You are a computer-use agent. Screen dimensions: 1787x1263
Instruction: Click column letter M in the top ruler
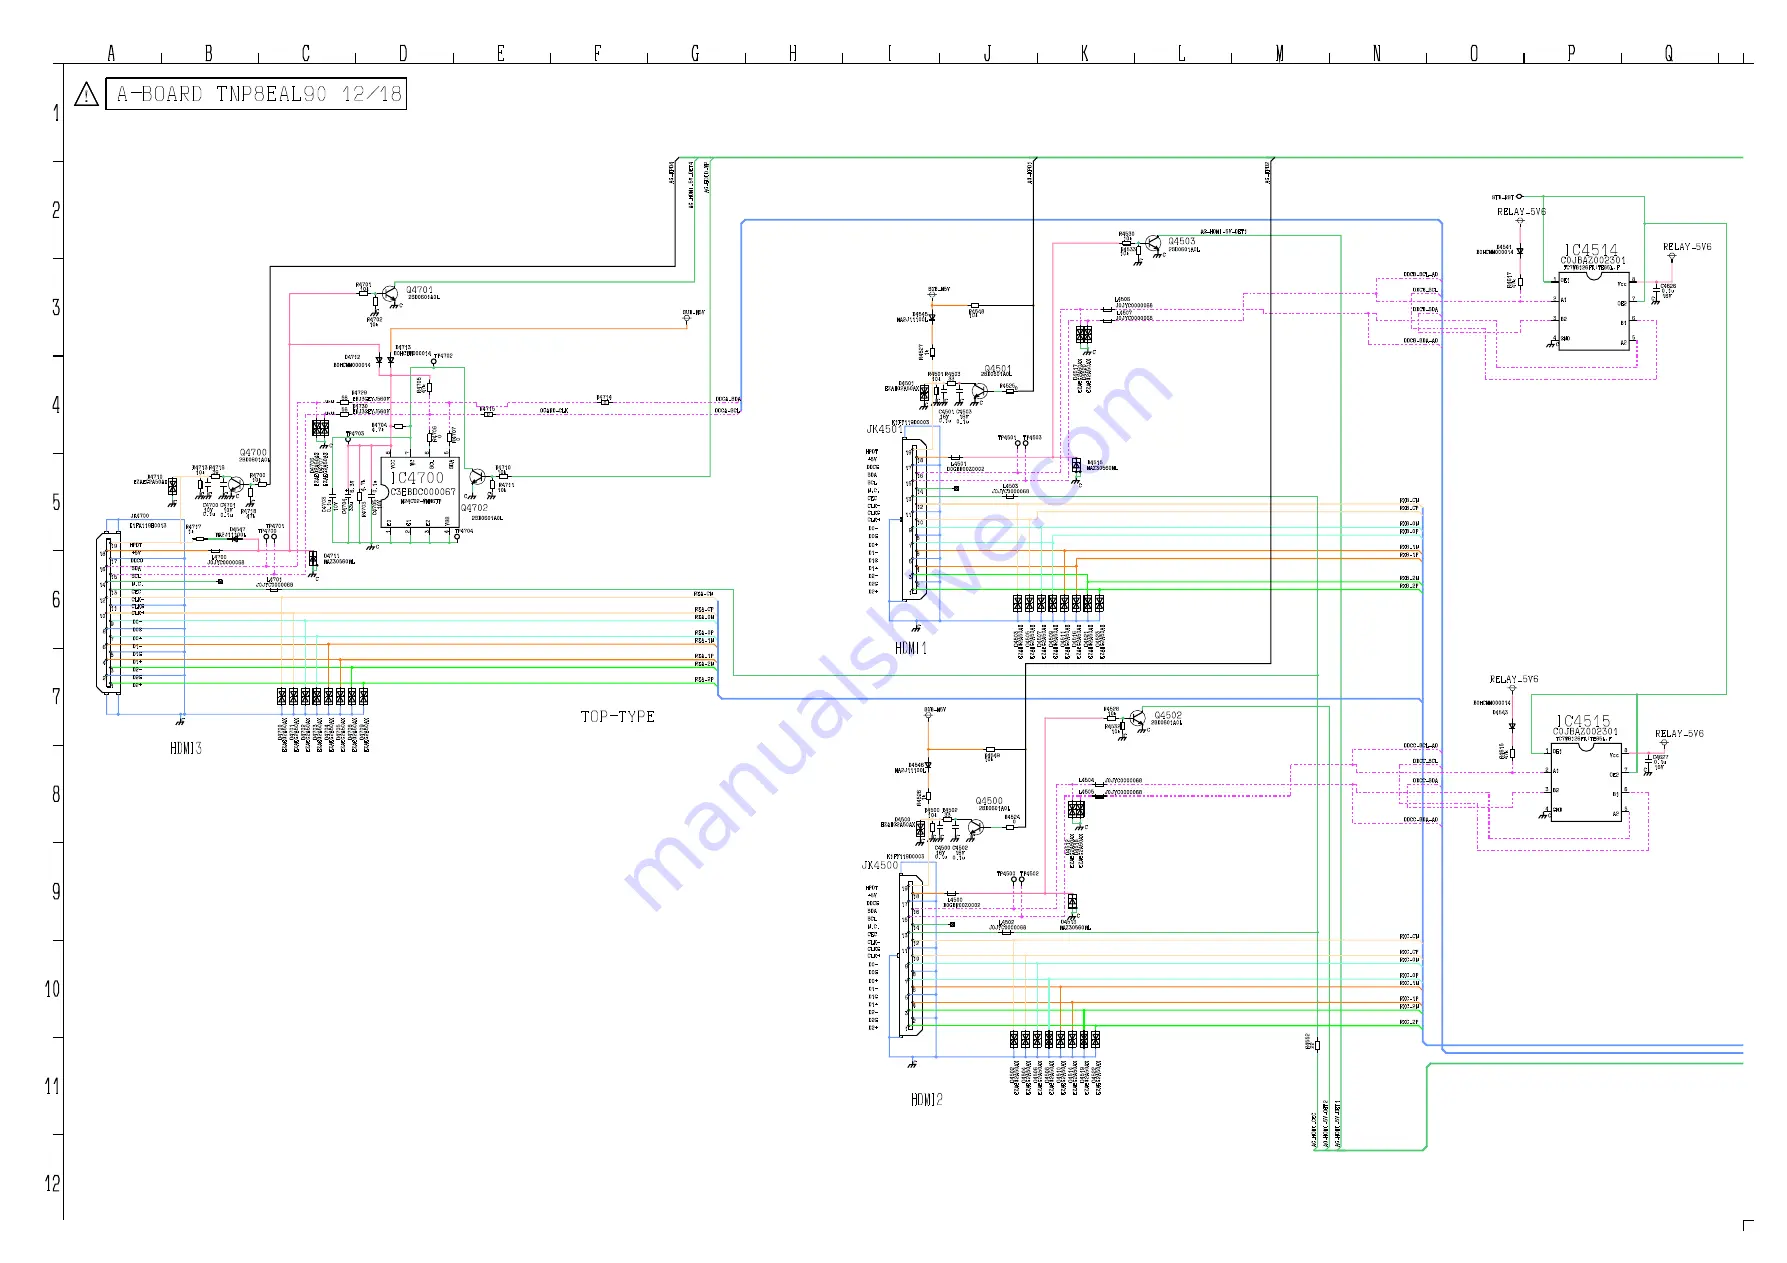coord(1279,54)
